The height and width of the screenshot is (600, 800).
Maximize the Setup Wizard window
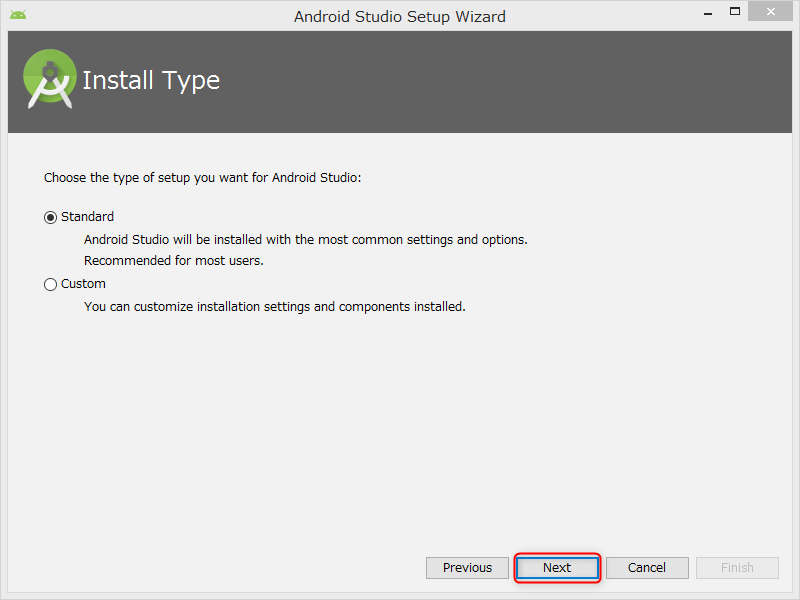coord(735,12)
